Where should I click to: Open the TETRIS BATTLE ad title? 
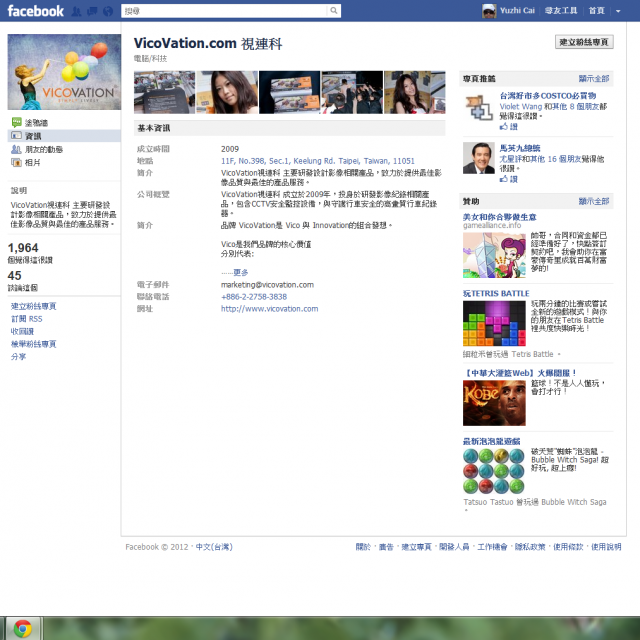[496, 293]
